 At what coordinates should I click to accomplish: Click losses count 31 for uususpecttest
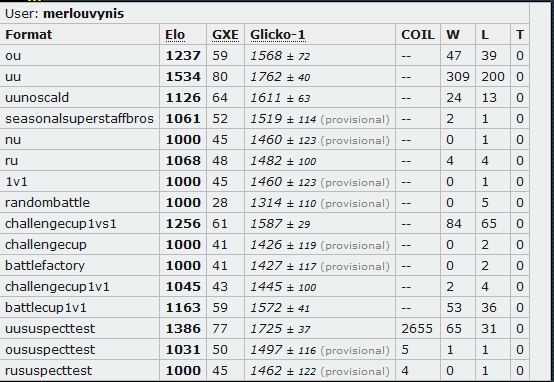pyautogui.click(x=489, y=329)
